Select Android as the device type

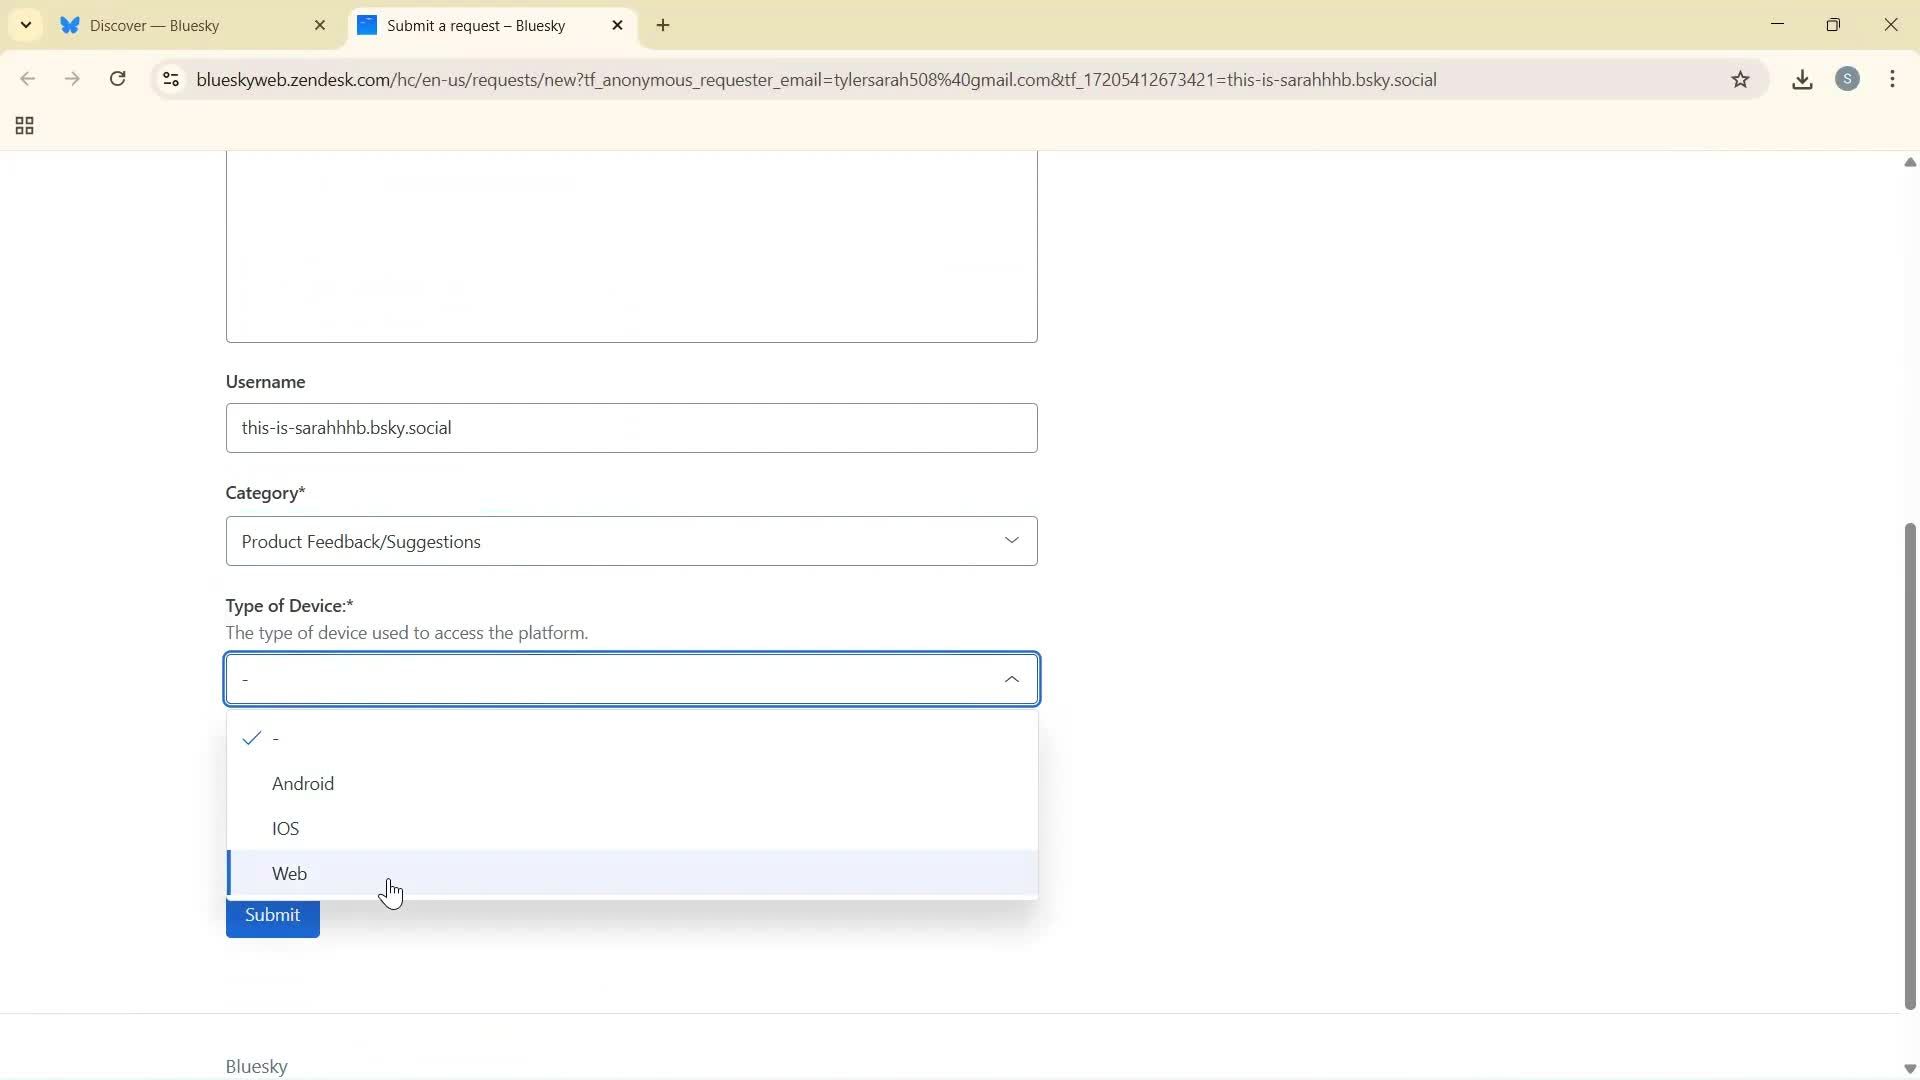click(303, 784)
